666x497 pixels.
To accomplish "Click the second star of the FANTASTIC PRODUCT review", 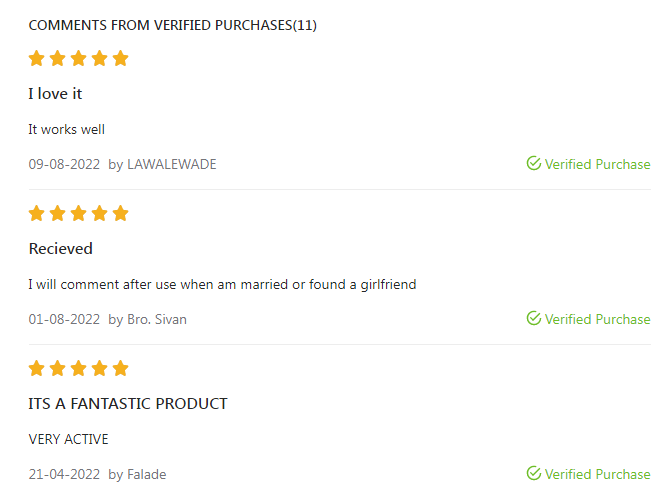I will [x=58, y=368].
